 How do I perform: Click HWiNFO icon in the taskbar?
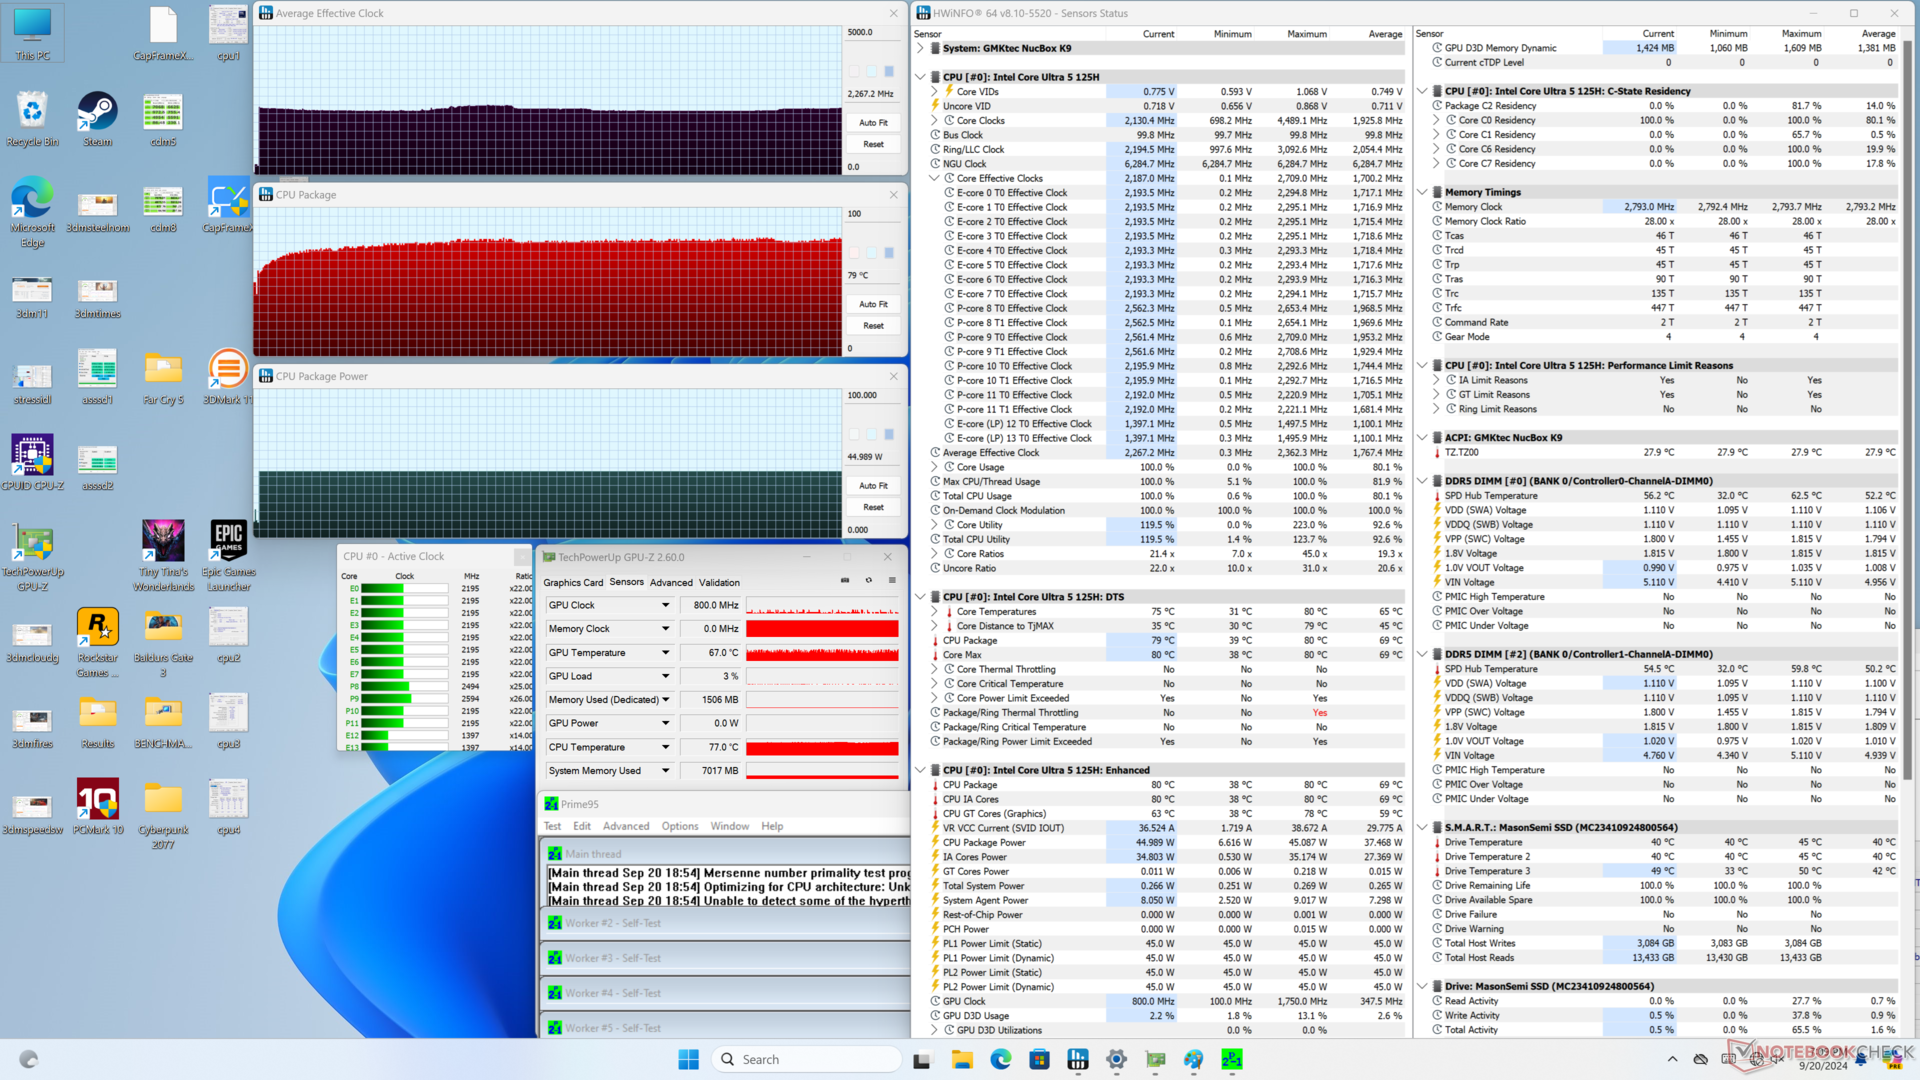pyautogui.click(x=1078, y=1059)
